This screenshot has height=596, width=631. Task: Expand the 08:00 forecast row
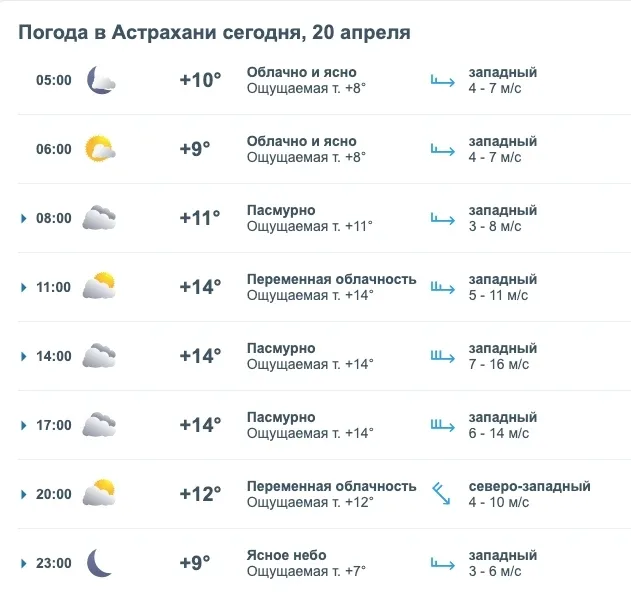pos(23,218)
